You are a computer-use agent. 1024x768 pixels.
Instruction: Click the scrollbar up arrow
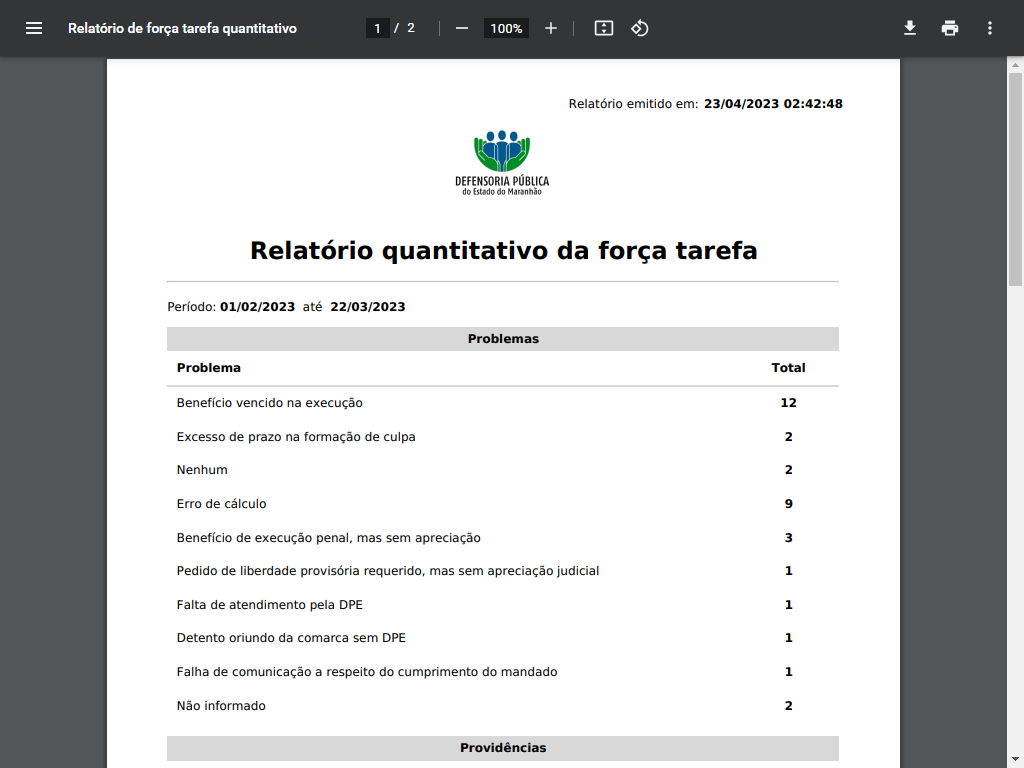click(1015, 65)
